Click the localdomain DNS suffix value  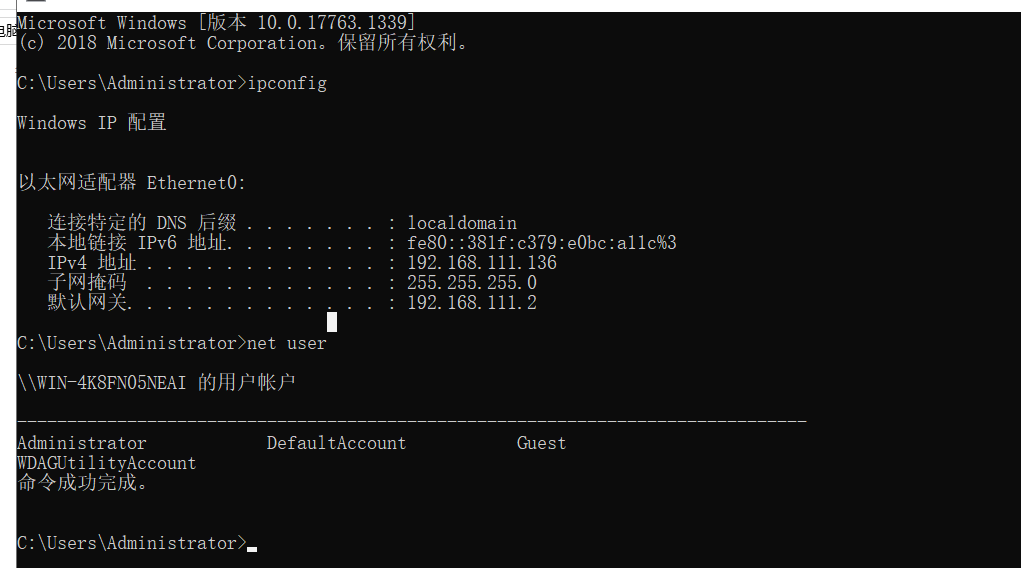pyautogui.click(x=462, y=223)
